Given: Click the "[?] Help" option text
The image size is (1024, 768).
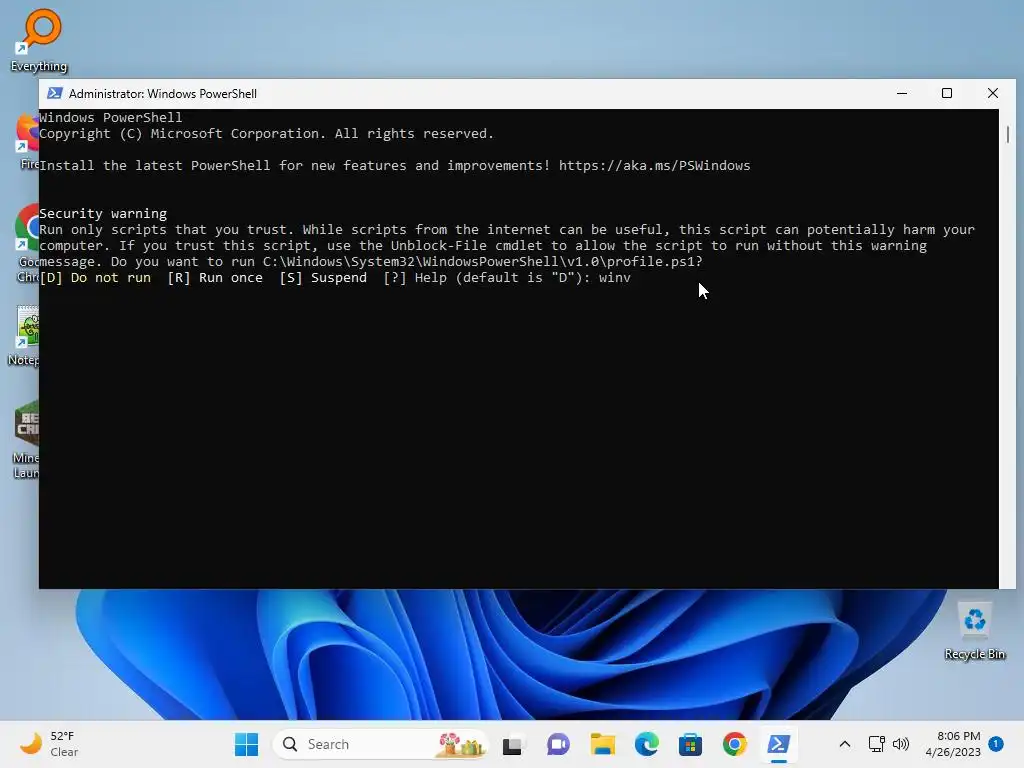Looking at the screenshot, I should pos(416,278).
